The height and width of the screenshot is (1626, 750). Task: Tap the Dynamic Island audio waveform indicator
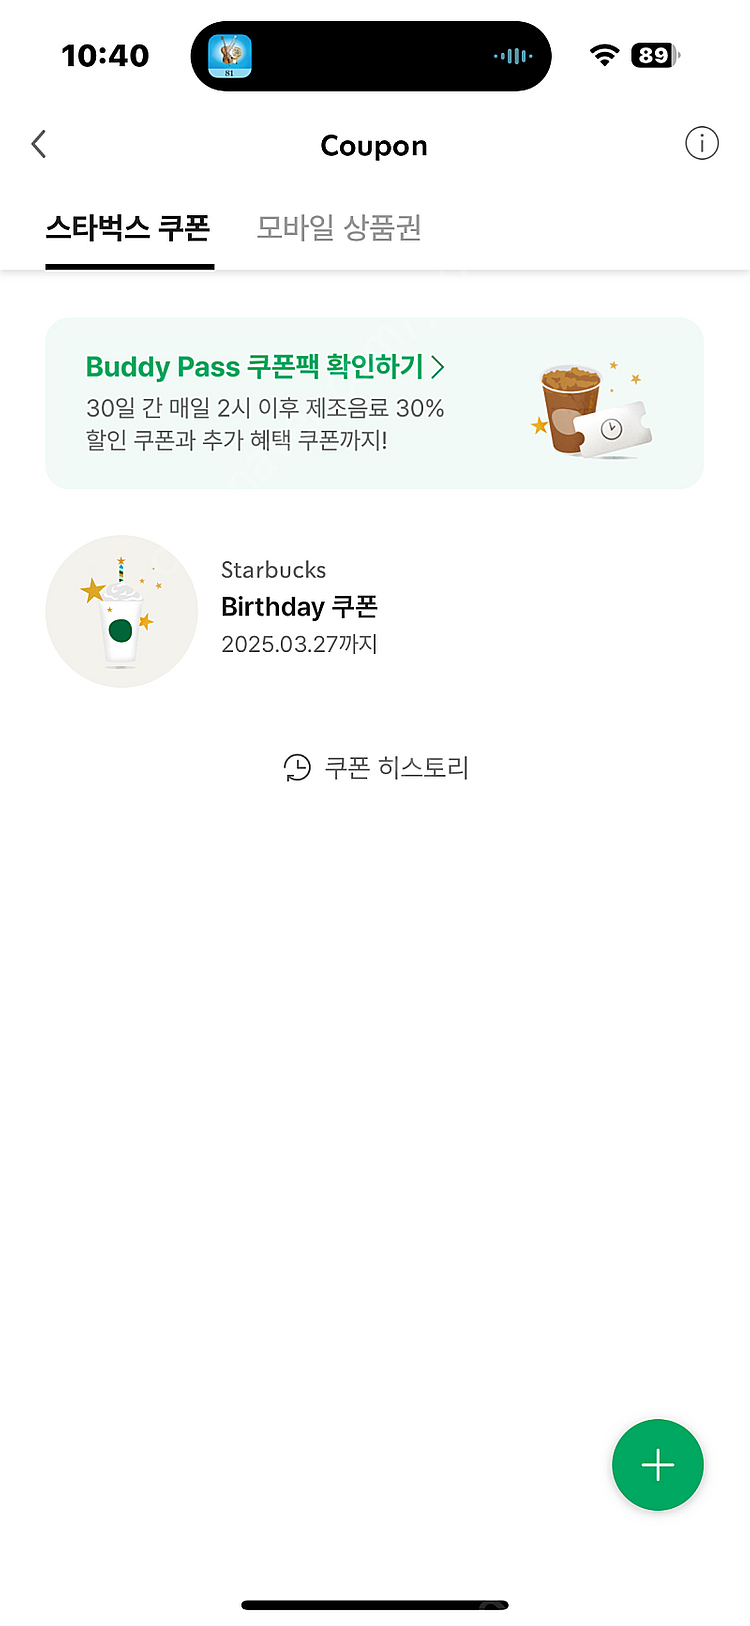[x=513, y=56]
